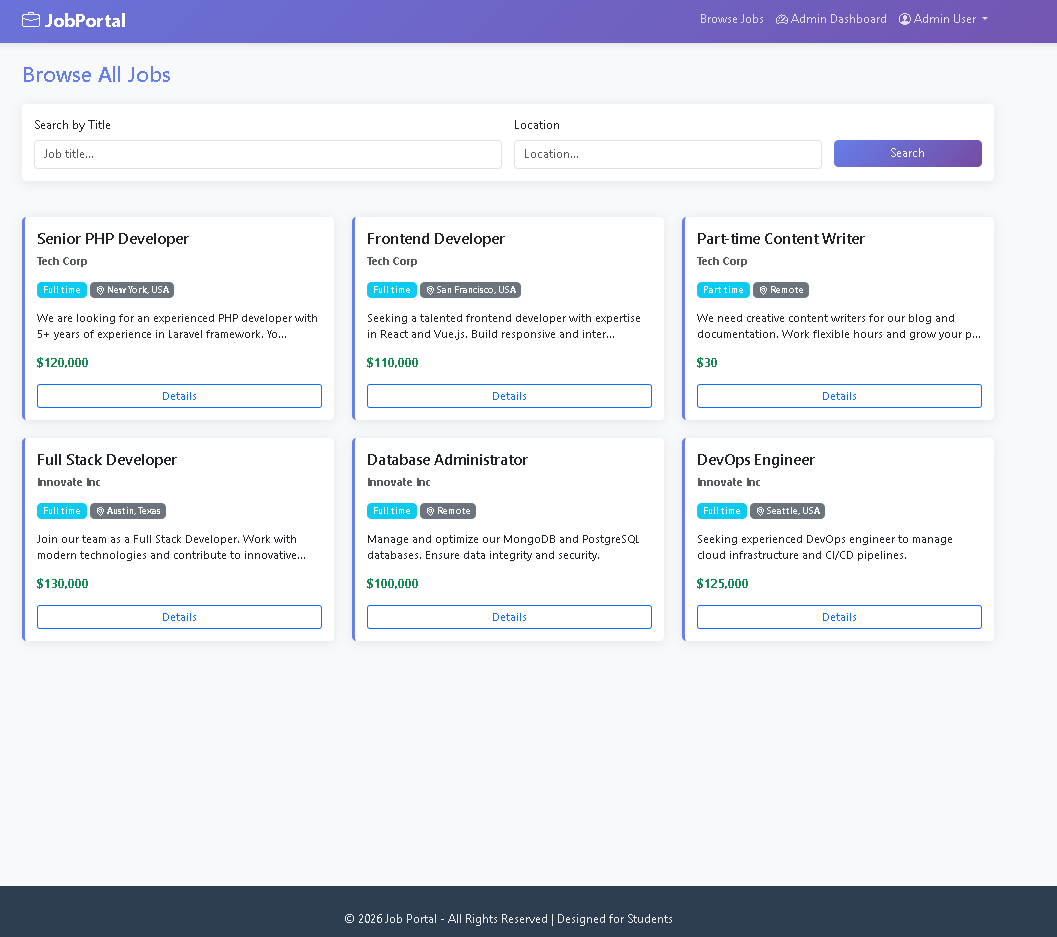Image resolution: width=1057 pixels, height=937 pixels.
Task: Click the Content Writer Remote location badge
Action: click(x=781, y=290)
